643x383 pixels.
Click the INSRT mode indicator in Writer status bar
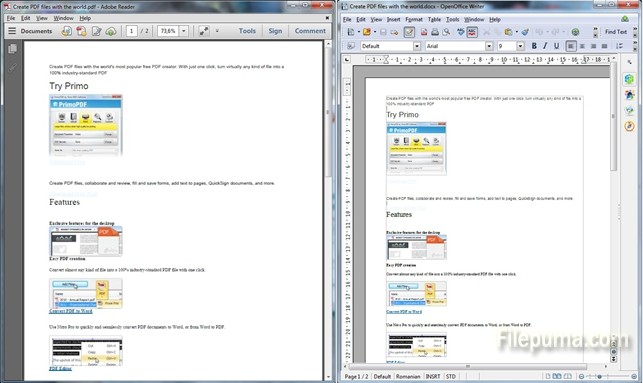pyautogui.click(x=433, y=376)
